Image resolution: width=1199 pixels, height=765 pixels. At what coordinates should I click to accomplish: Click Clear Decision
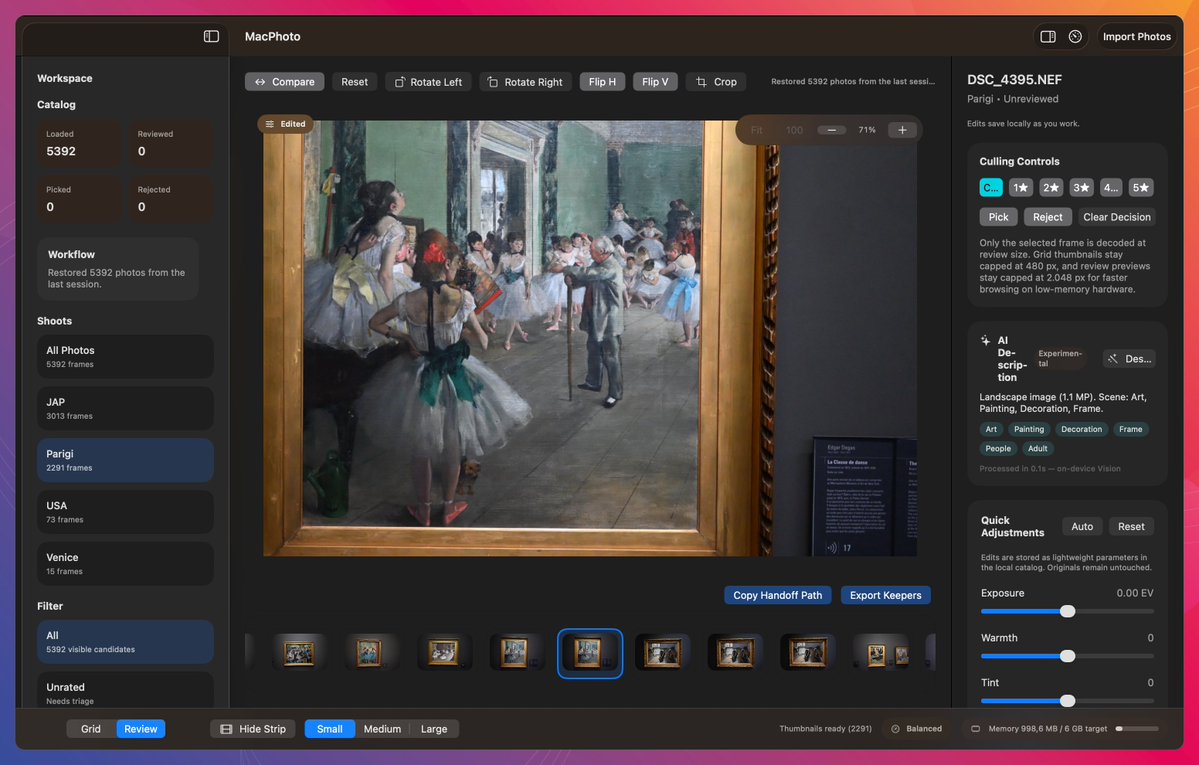tap(1116, 217)
